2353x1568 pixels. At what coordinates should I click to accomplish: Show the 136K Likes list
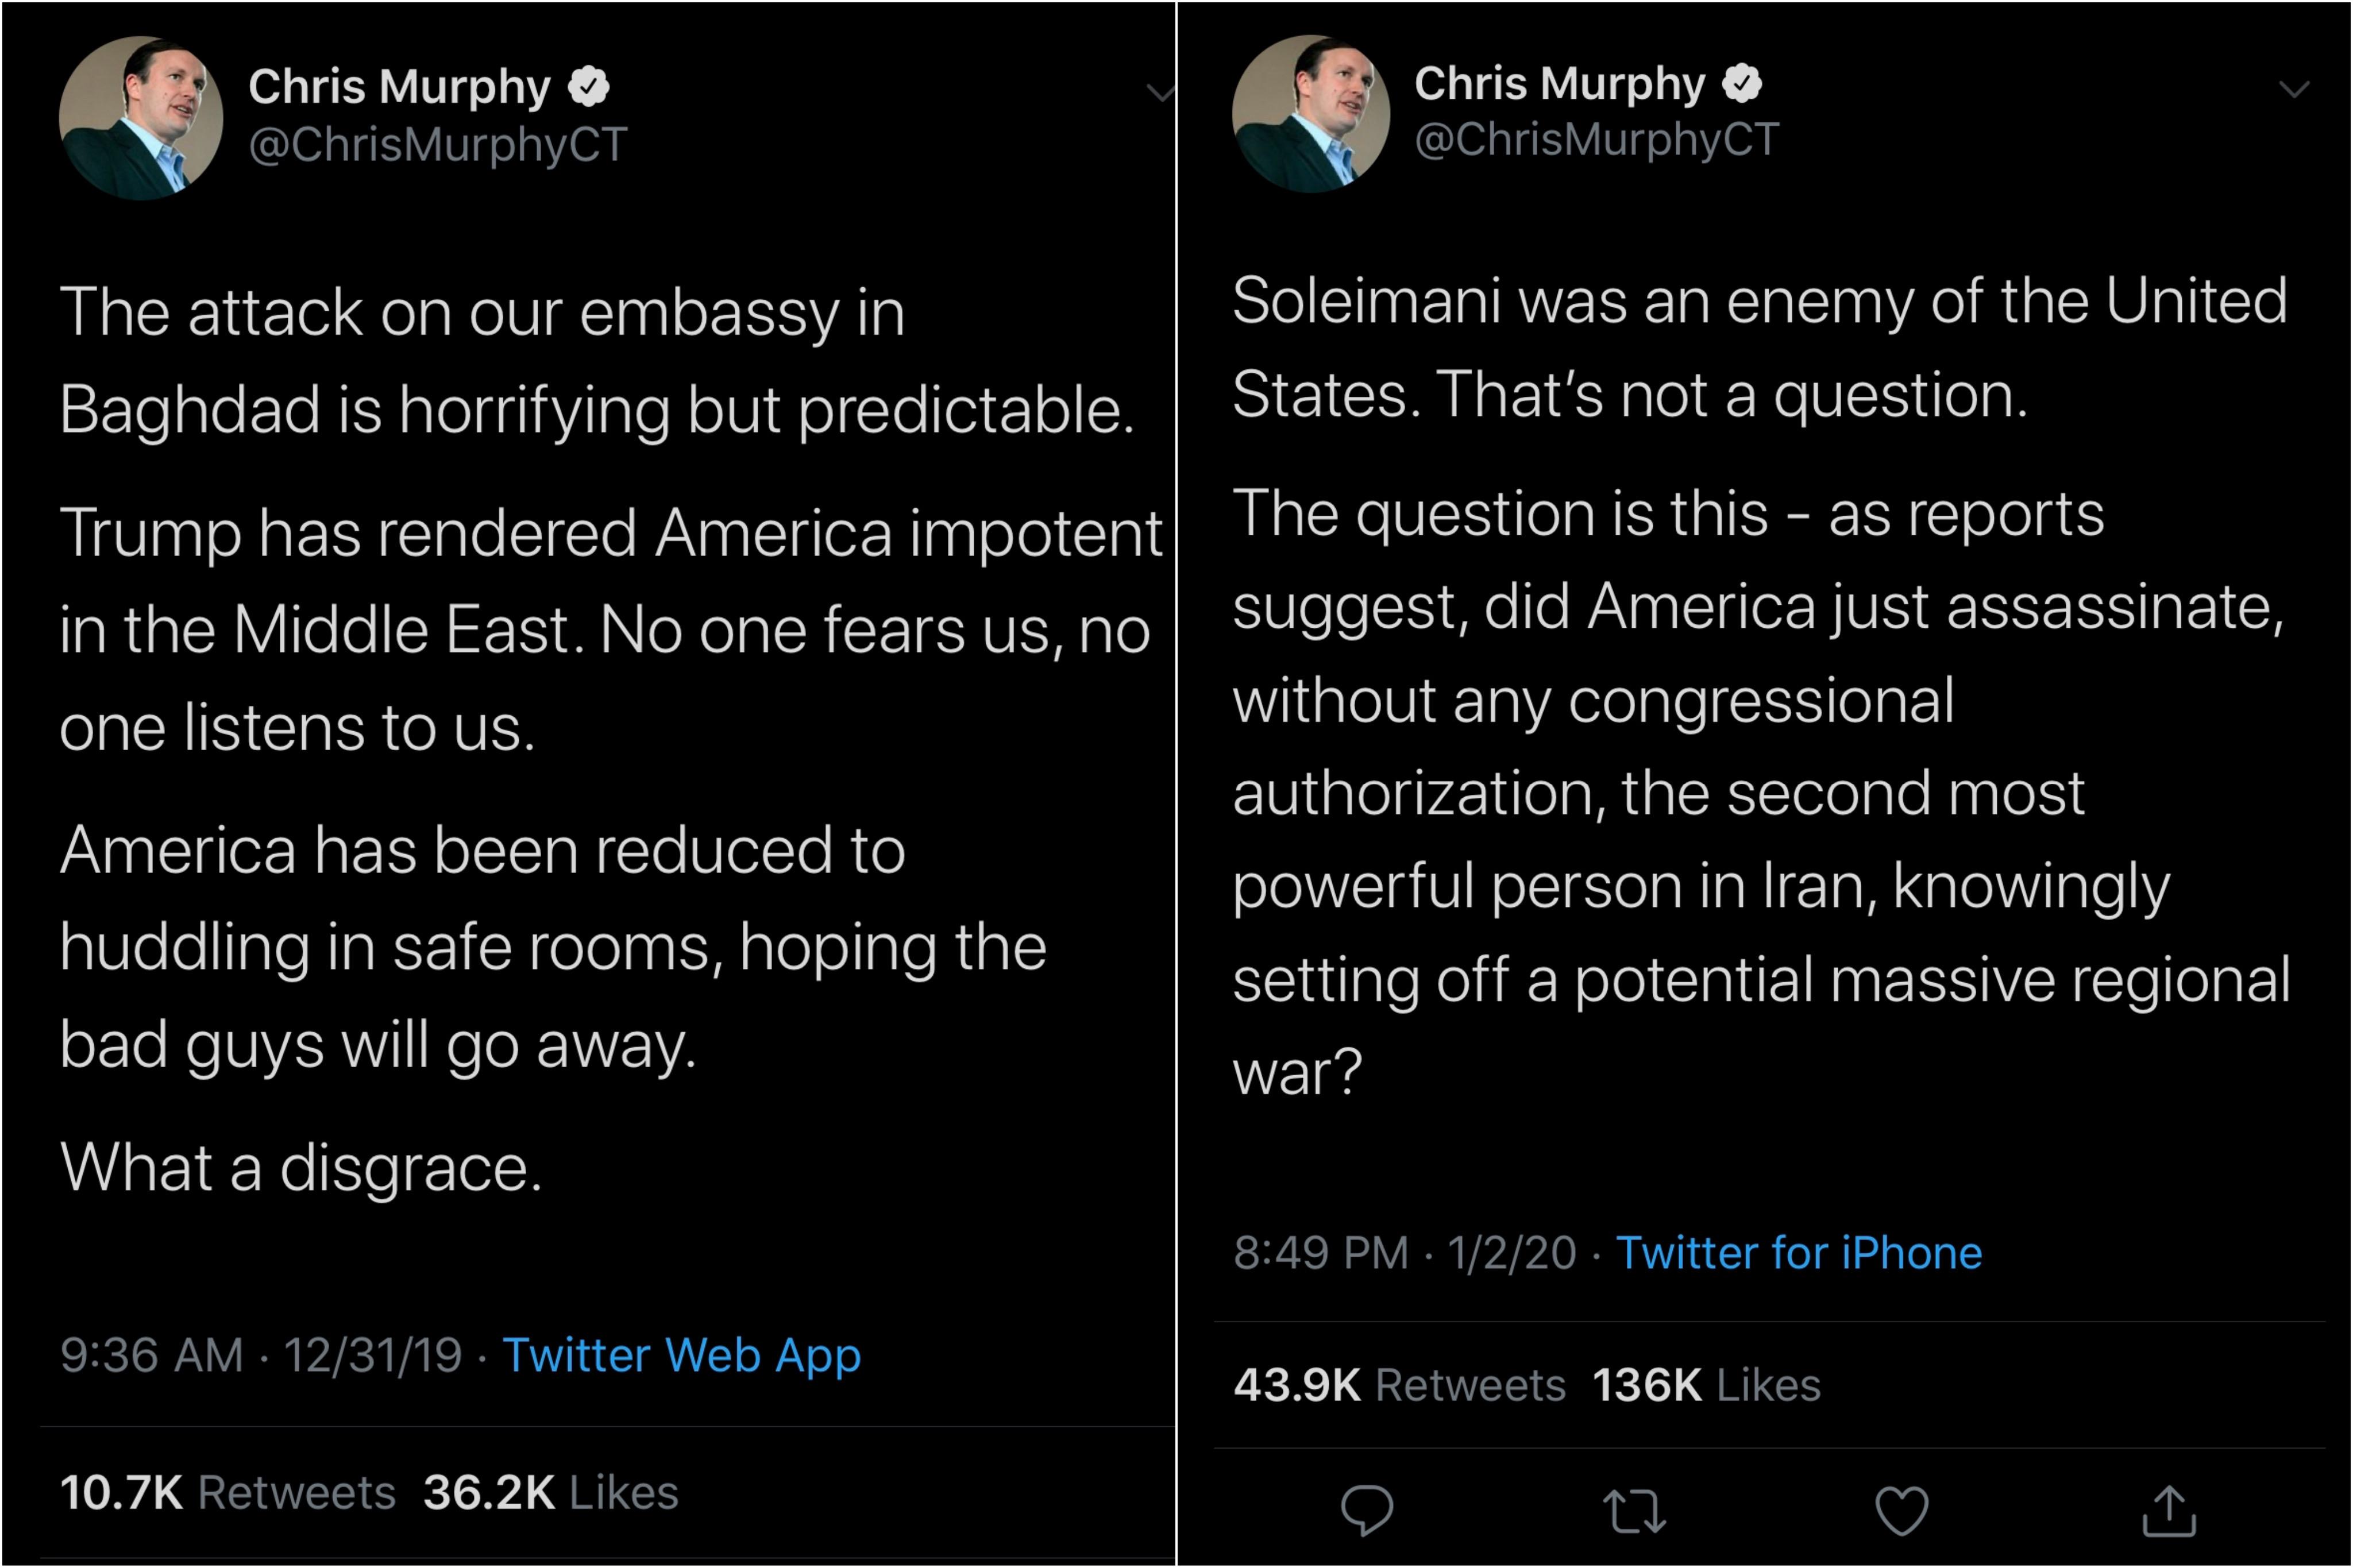pyautogui.click(x=1705, y=1385)
